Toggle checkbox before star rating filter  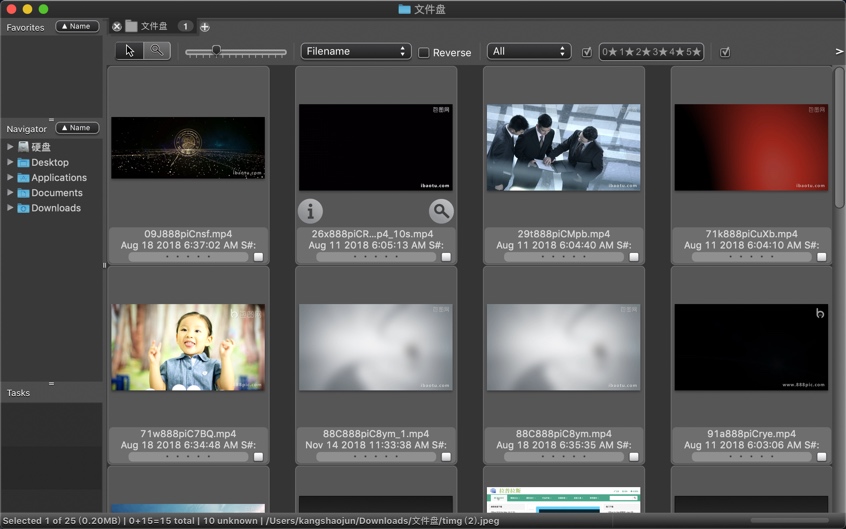click(586, 52)
